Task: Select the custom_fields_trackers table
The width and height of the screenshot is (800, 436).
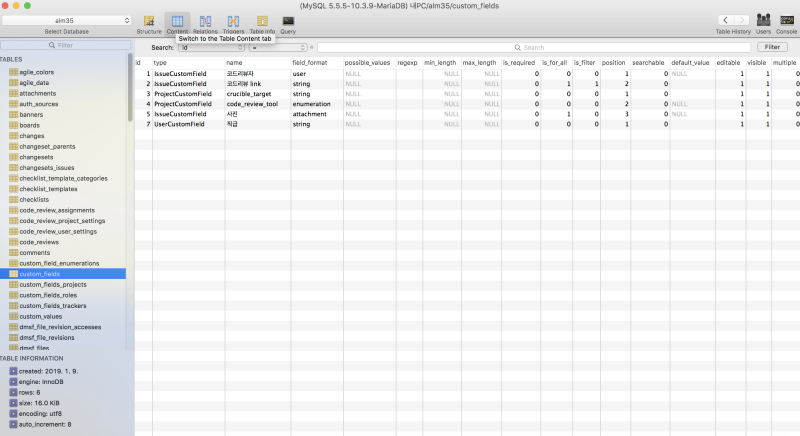Action: click(53, 306)
